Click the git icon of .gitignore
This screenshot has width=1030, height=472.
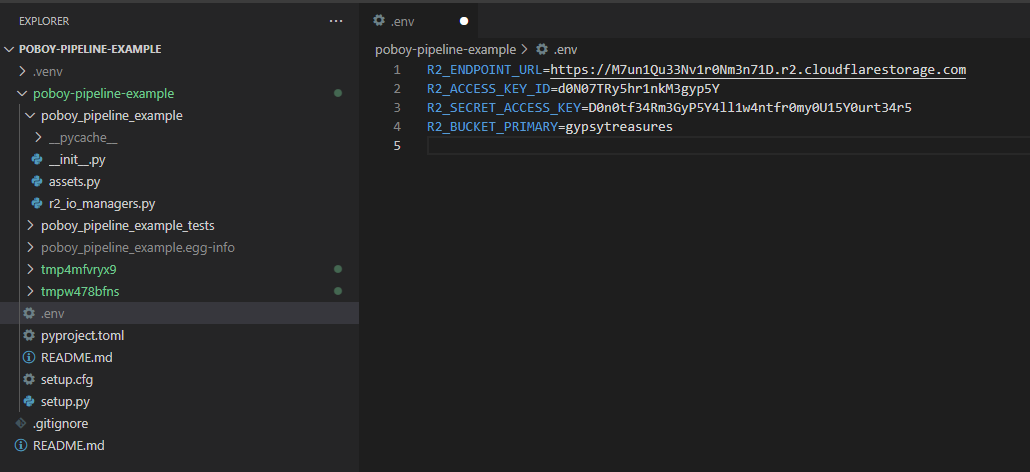[21, 423]
